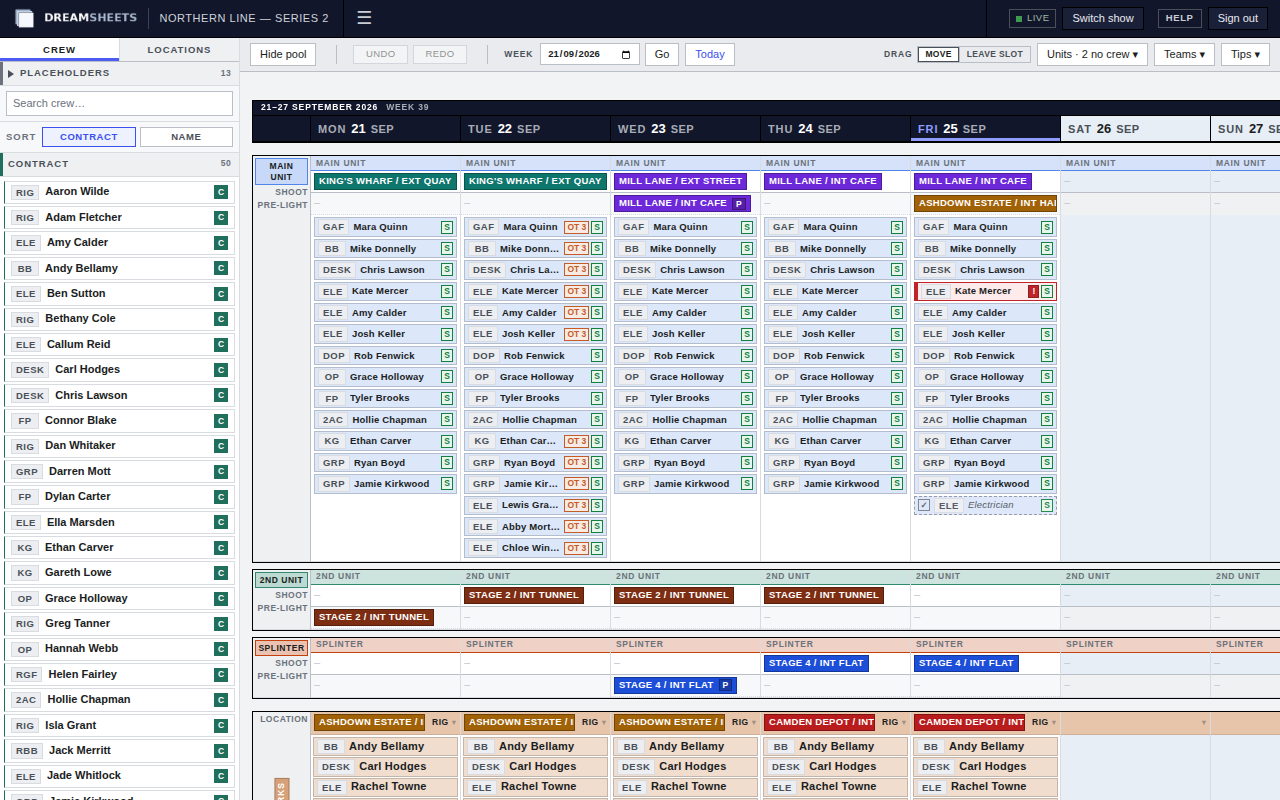
Task: Click the Sign out button
Action: tap(1238, 18)
